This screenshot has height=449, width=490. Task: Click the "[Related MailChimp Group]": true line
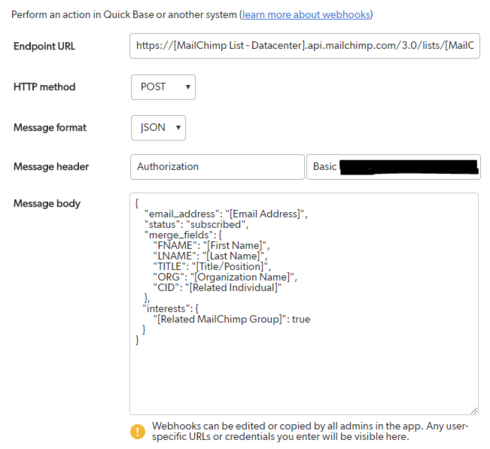tap(232, 319)
